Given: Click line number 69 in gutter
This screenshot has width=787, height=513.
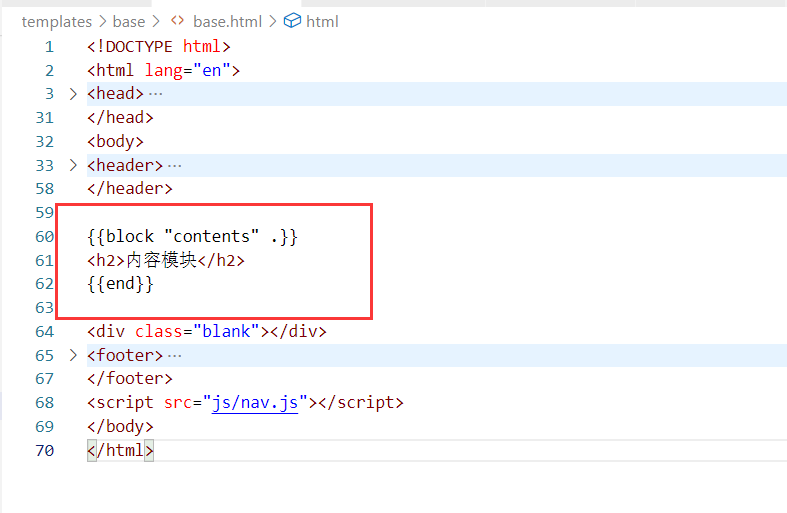Looking at the screenshot, I should coord(45,426).
